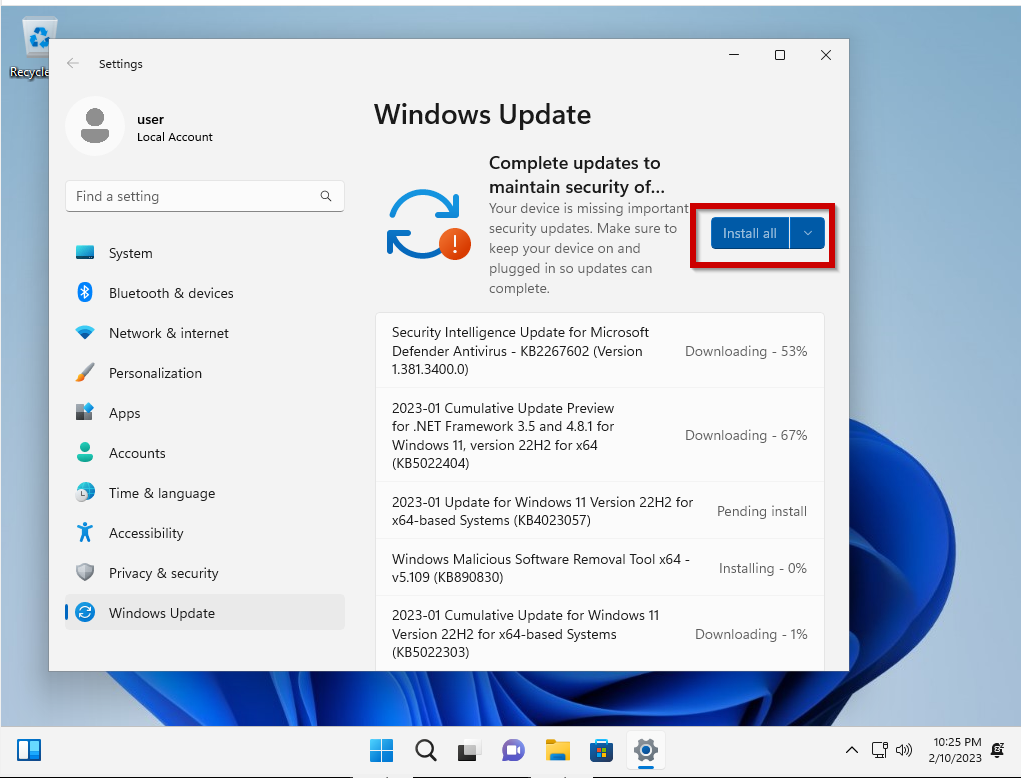Maximize the Settings window

[x=779, y=55]
